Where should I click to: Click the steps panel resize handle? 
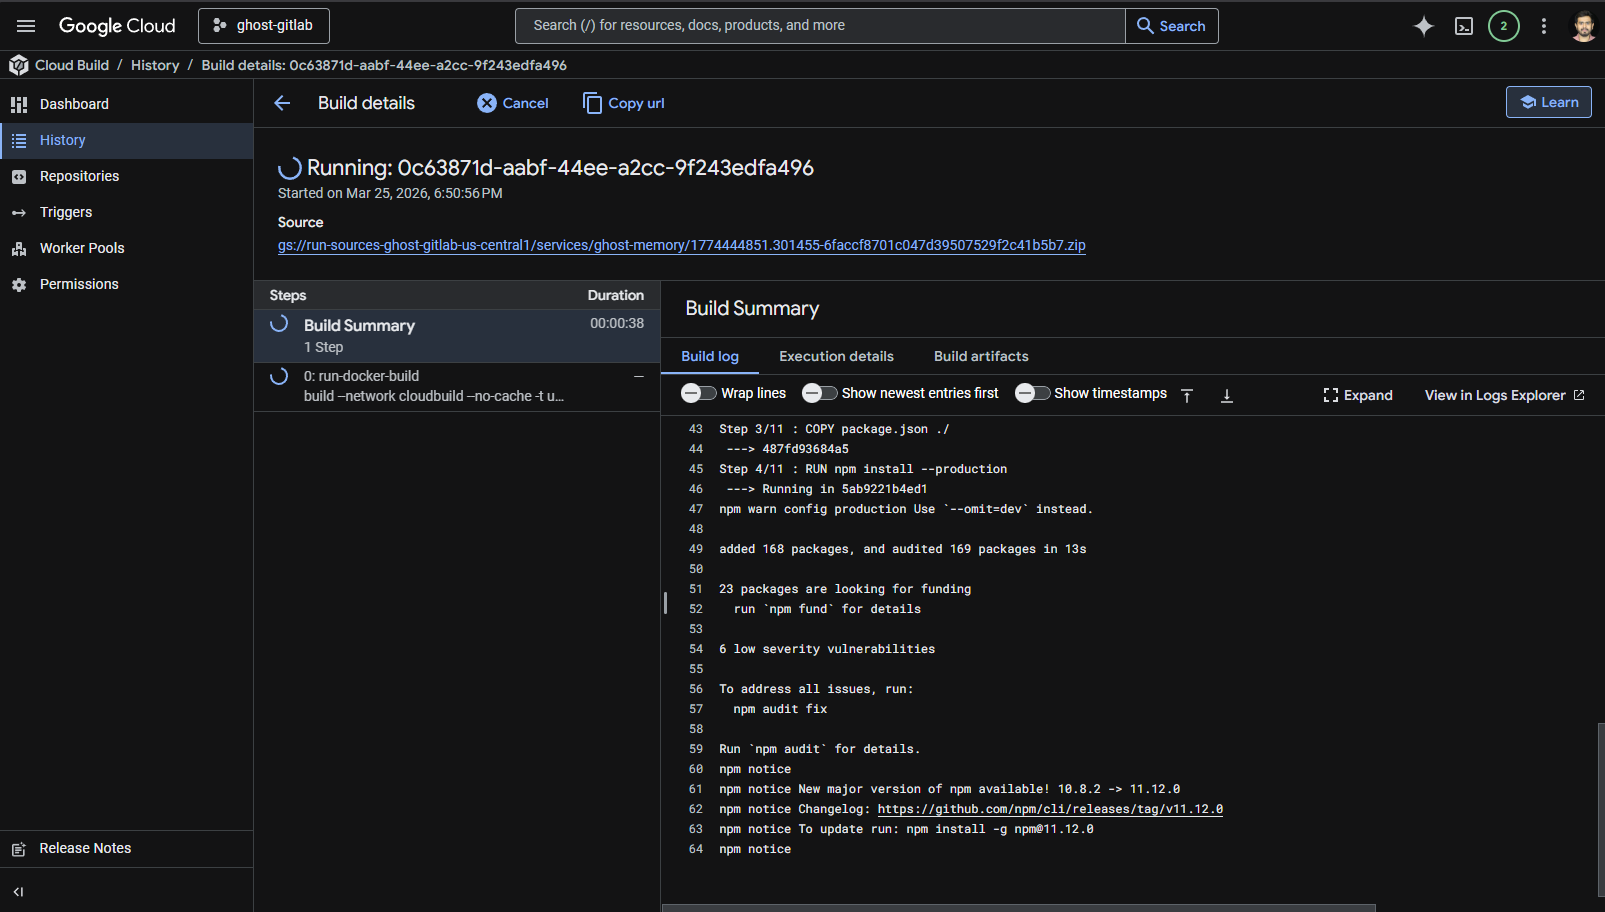click(665, 602)
